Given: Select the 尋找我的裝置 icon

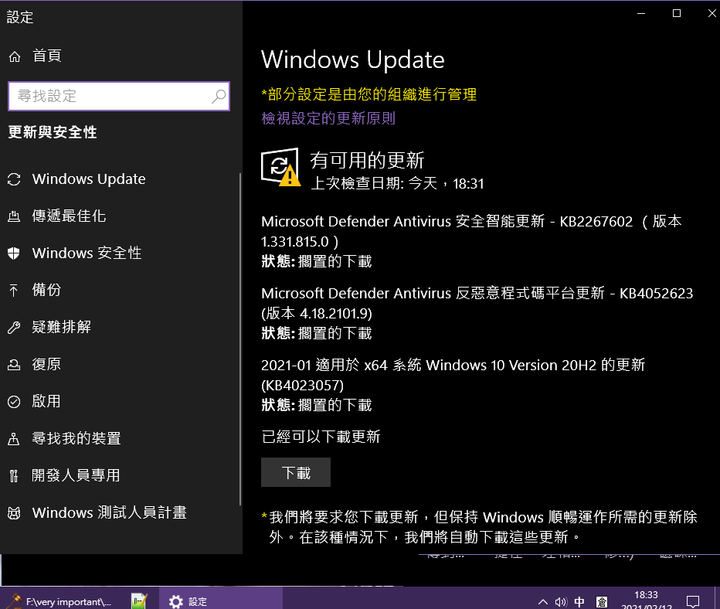Looking at the screenshot, I should point(14,439).
